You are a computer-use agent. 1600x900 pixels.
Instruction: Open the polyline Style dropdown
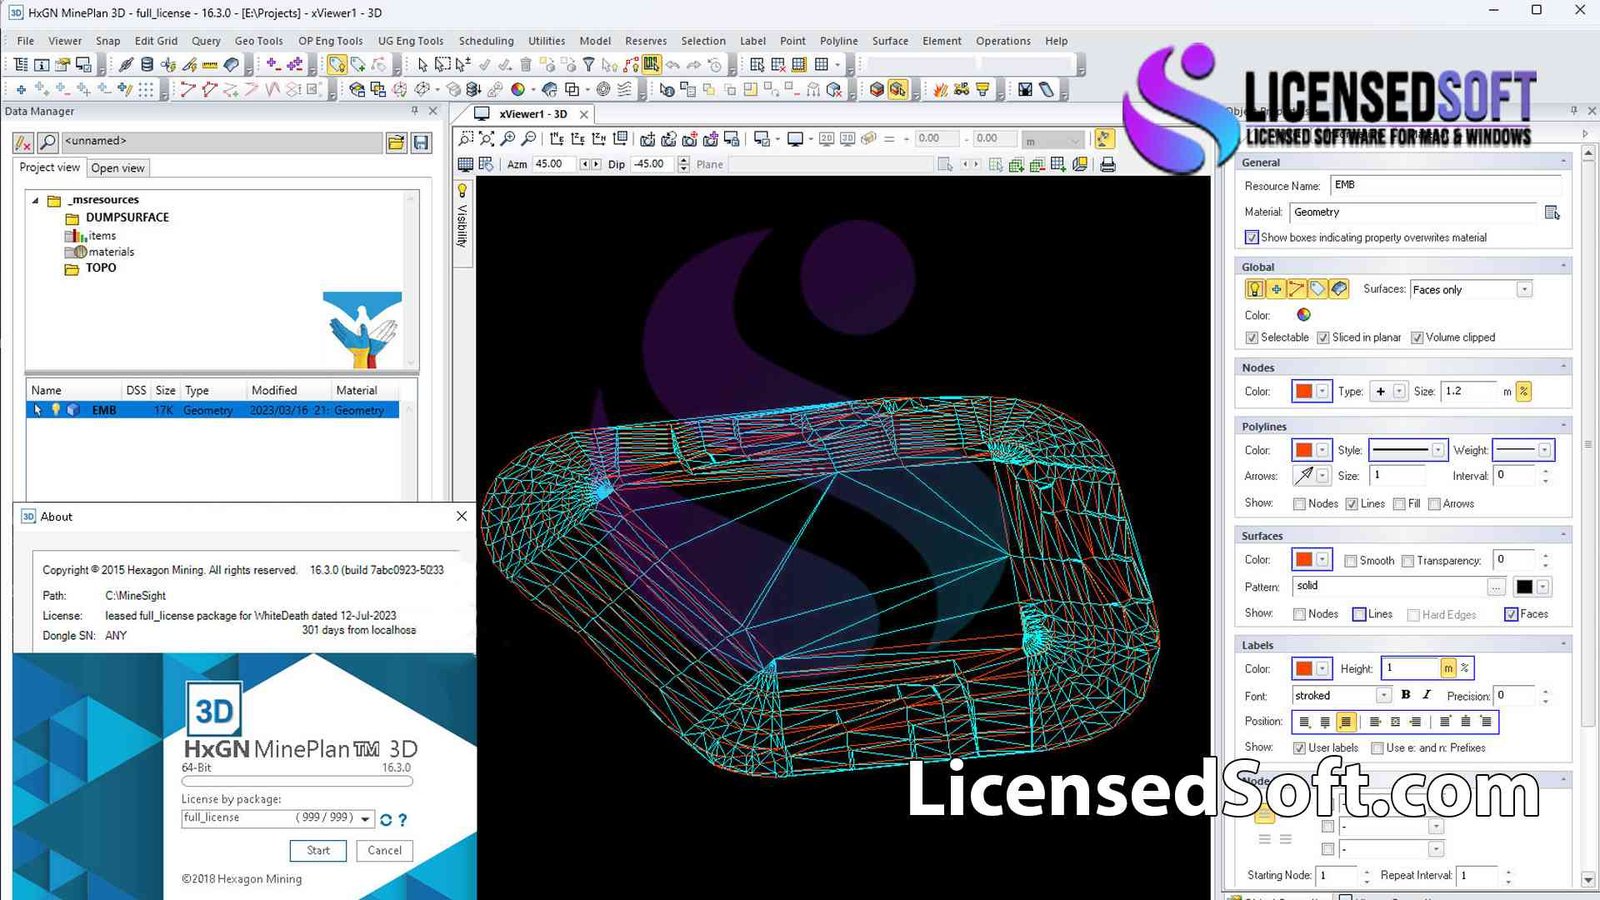[x=1437, y=450]
